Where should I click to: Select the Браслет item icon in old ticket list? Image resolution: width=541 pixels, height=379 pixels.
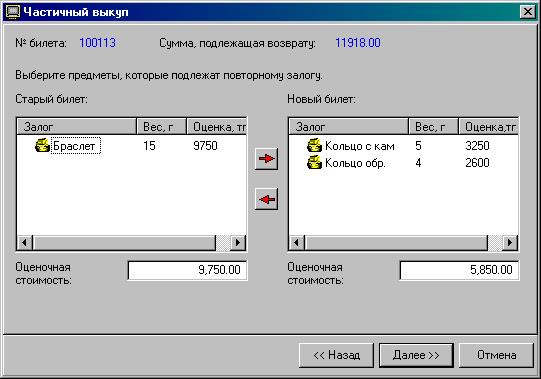42,145
